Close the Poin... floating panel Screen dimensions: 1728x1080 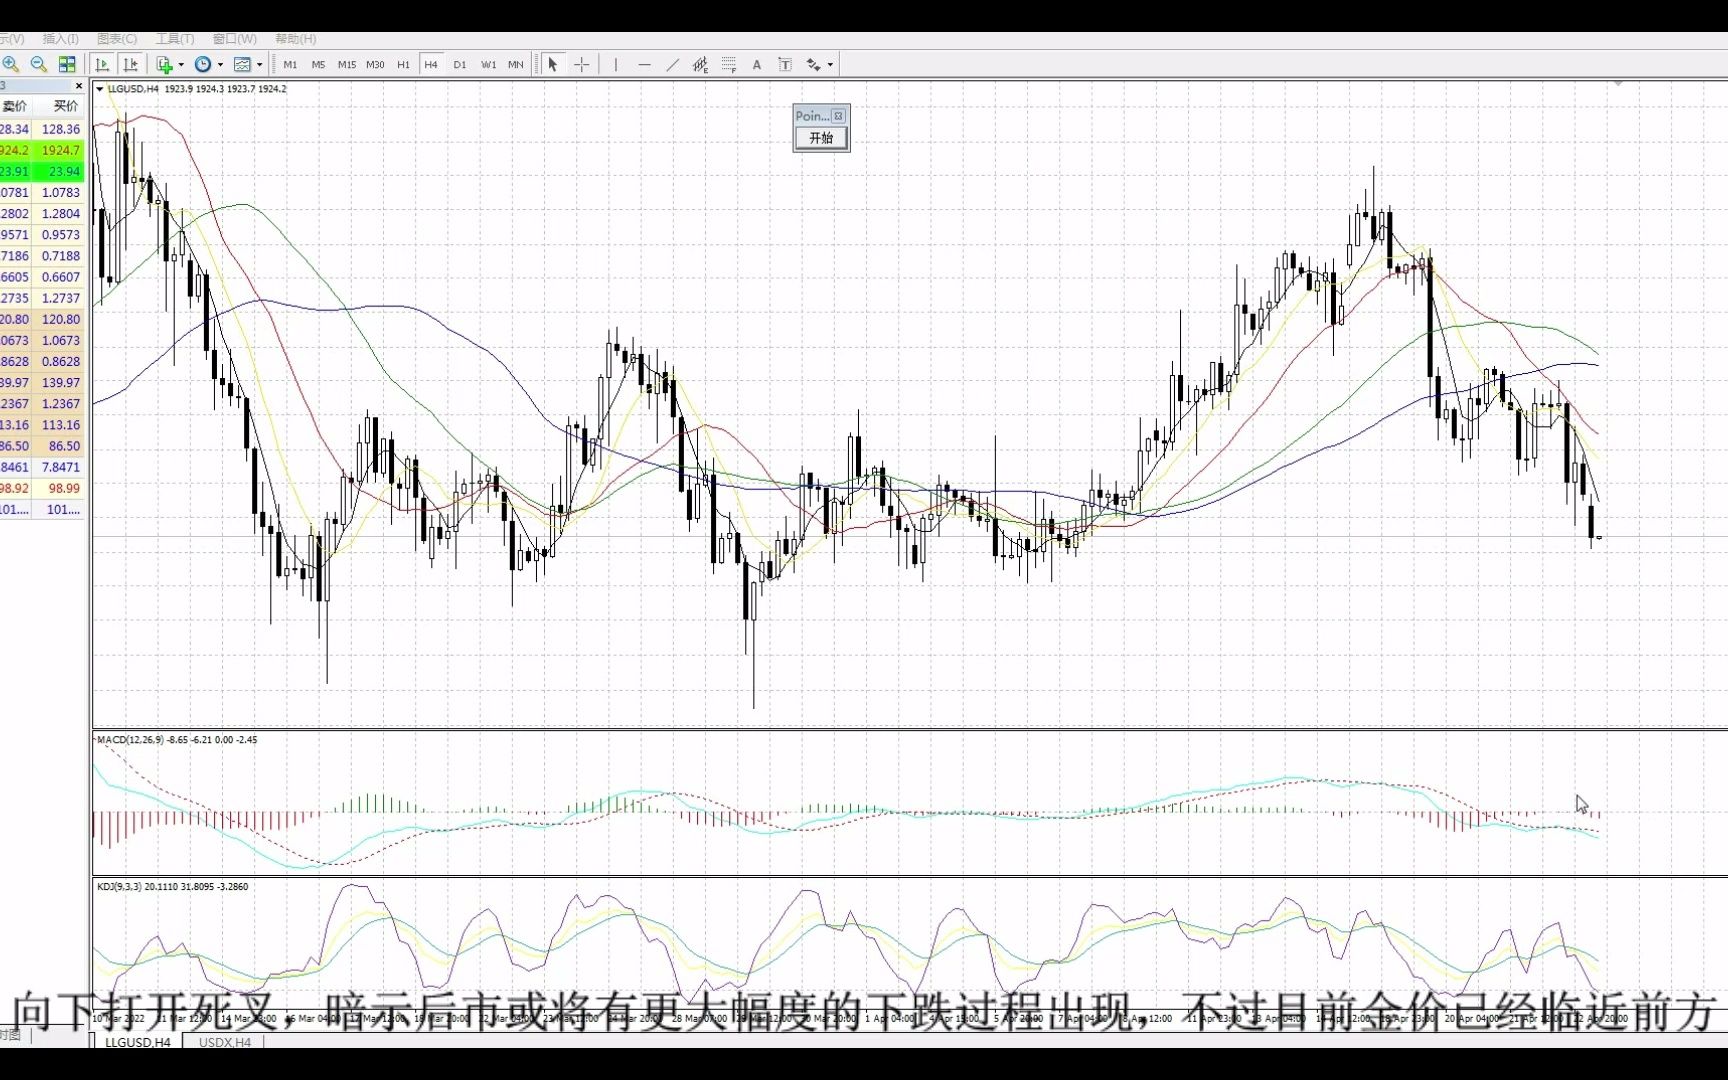coord(838,116)
